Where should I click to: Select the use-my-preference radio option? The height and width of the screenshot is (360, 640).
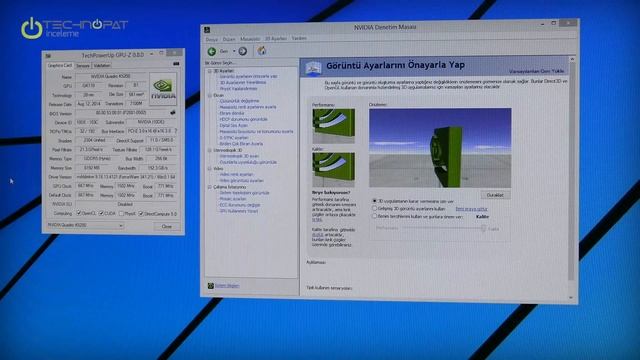pyautogui.click(x=374, y=216)
